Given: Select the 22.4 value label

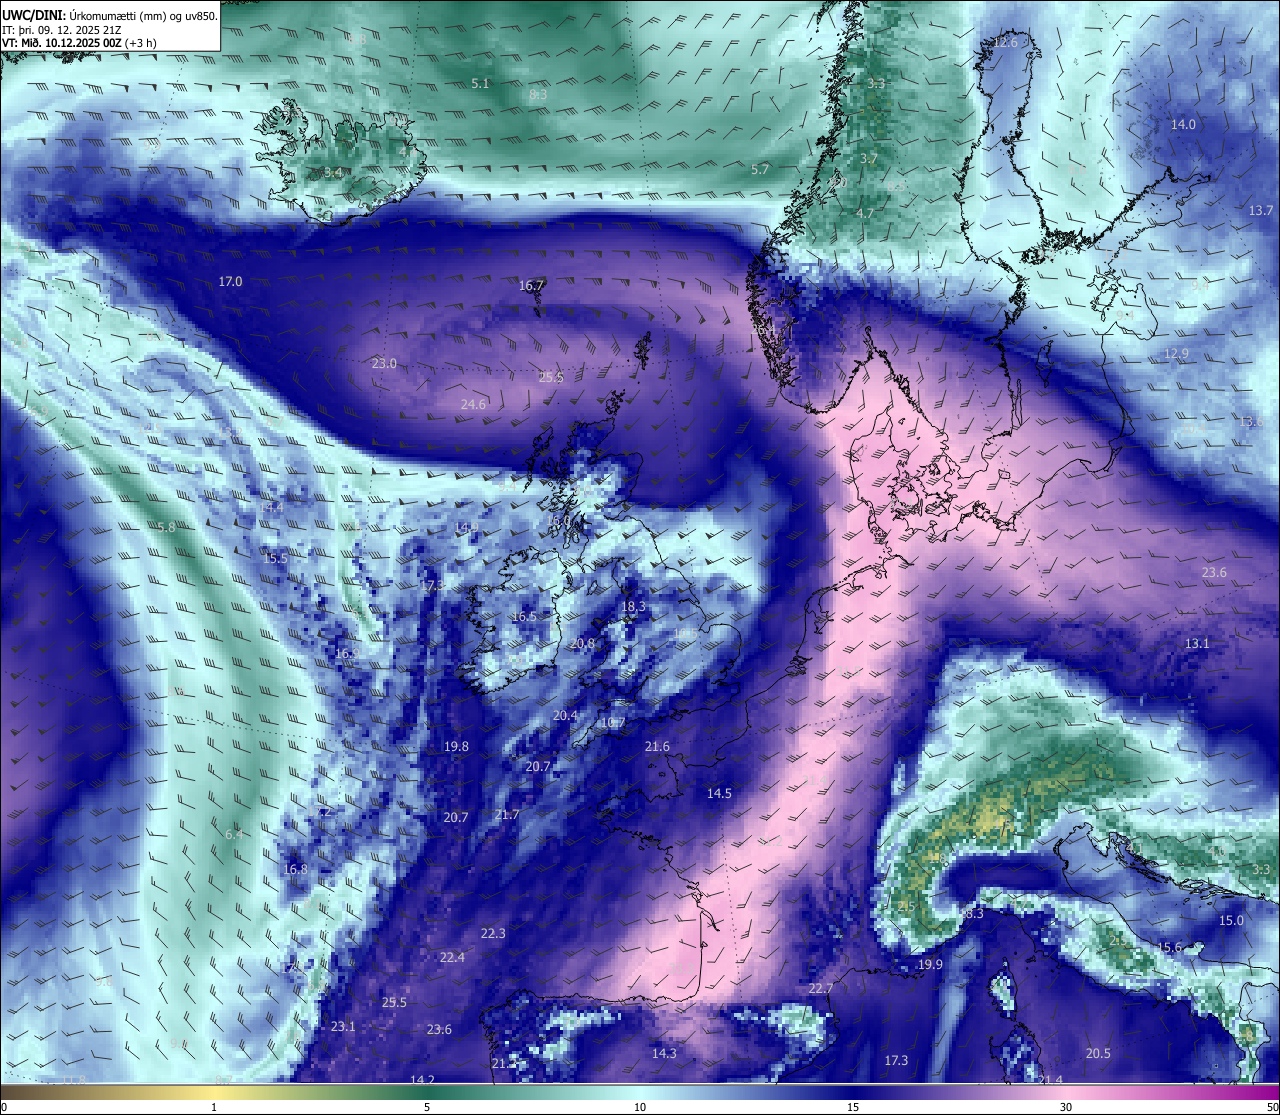Looking at the screenshot, I should click(x=452, y=957).
